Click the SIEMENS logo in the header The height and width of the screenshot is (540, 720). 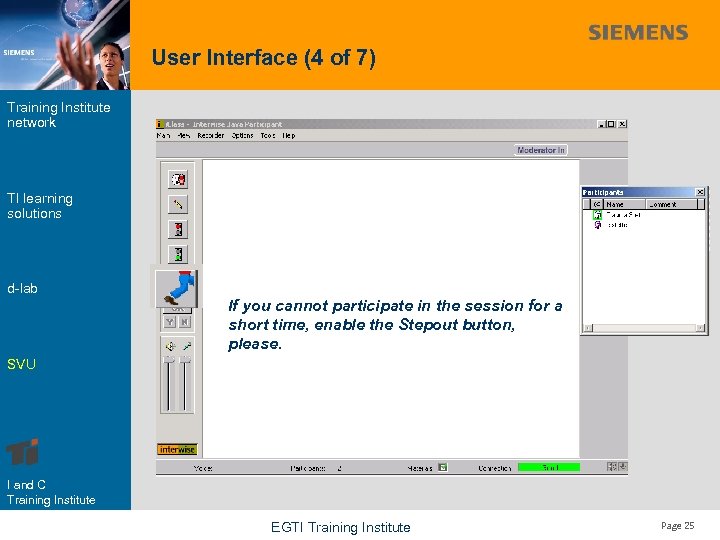[x=638, y=33]
